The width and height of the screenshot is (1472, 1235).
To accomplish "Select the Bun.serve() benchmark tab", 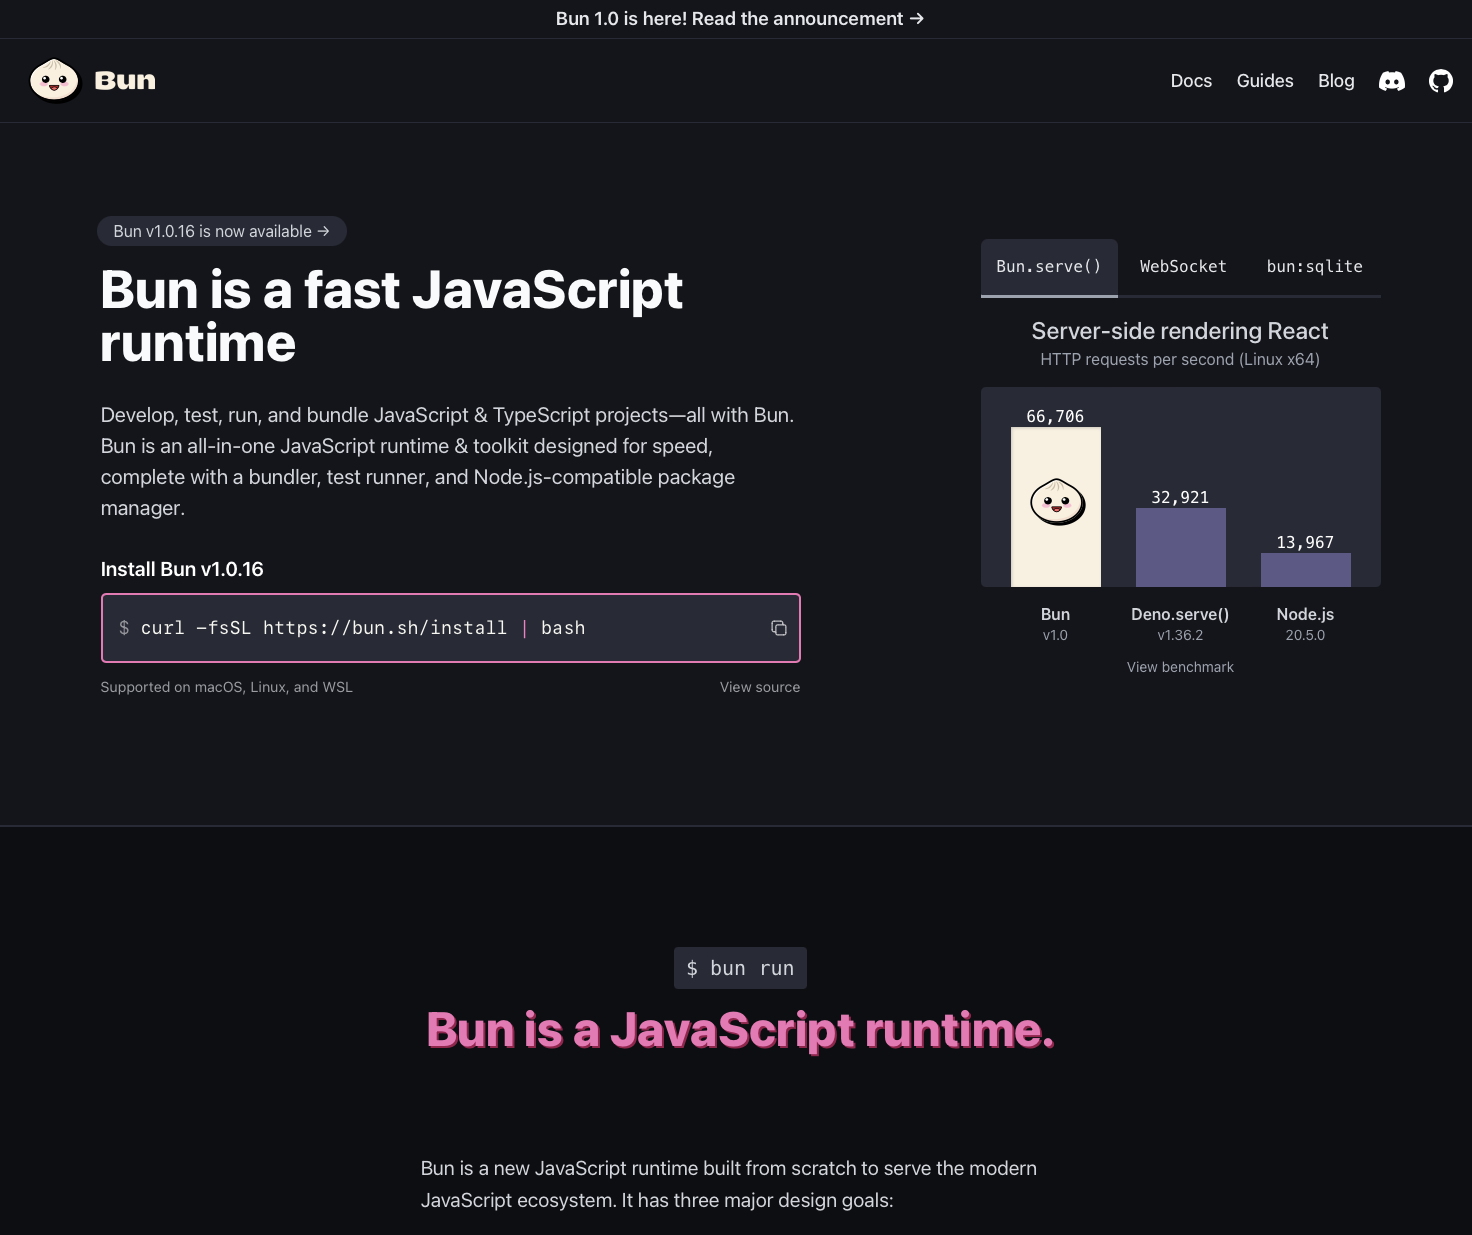I will pyautogui.click(x=1049, y=267).
